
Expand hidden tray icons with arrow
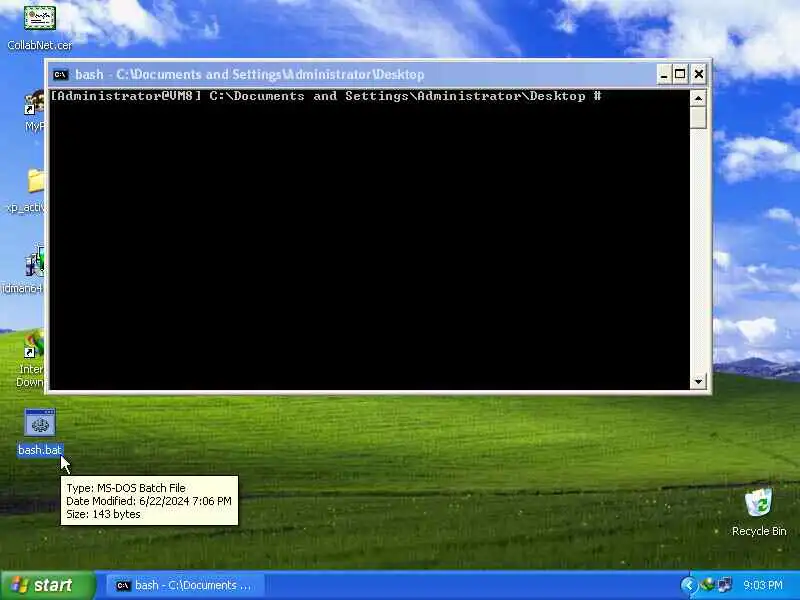[688, 585]
